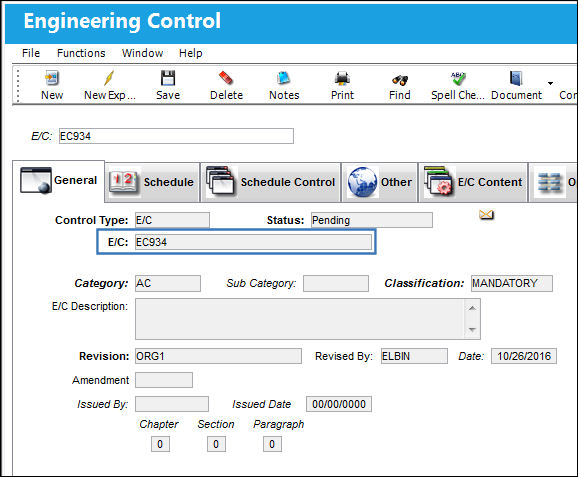578x477 pixels.
Task: Click the Chapter number field
Action: [x=160, y=444]
